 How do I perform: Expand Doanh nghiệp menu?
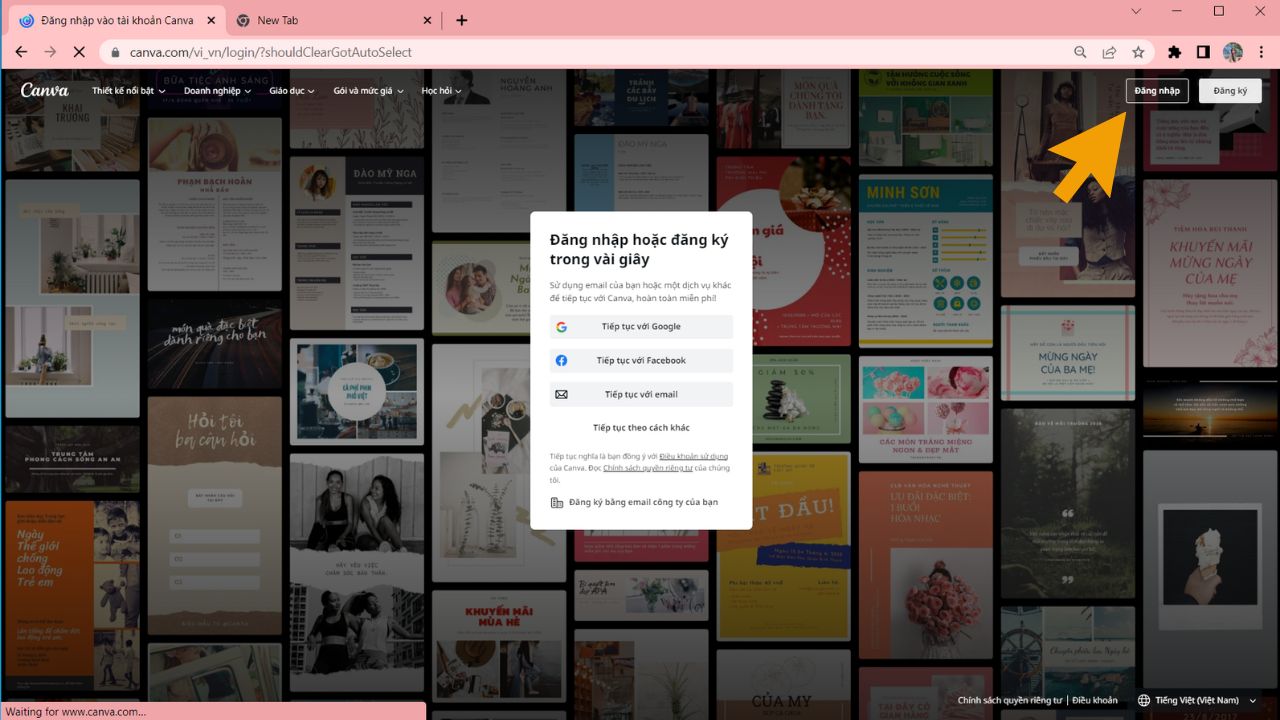point(217,91)
